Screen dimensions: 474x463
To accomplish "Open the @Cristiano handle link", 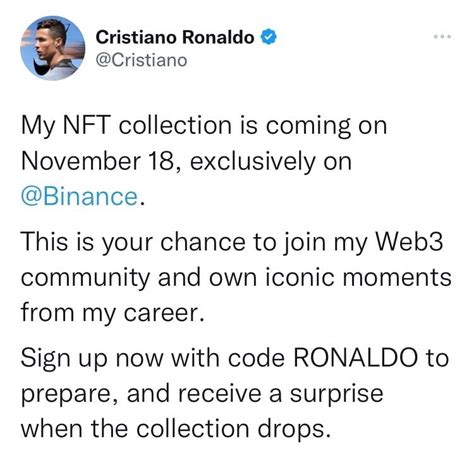I will click(141, 60).
